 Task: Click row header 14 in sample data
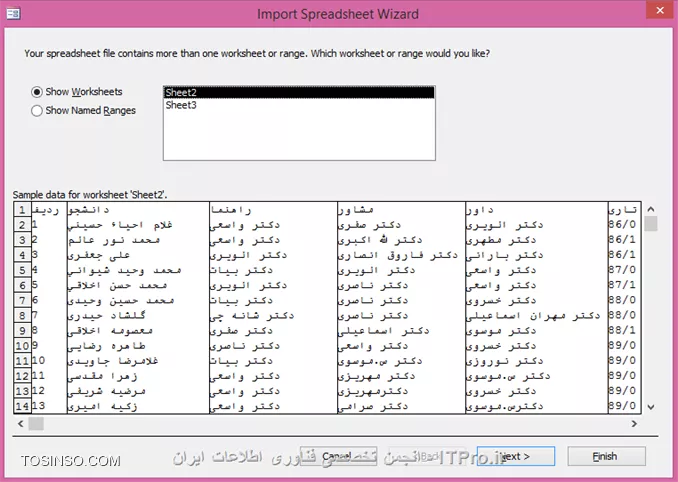click(x=22, y=406)
